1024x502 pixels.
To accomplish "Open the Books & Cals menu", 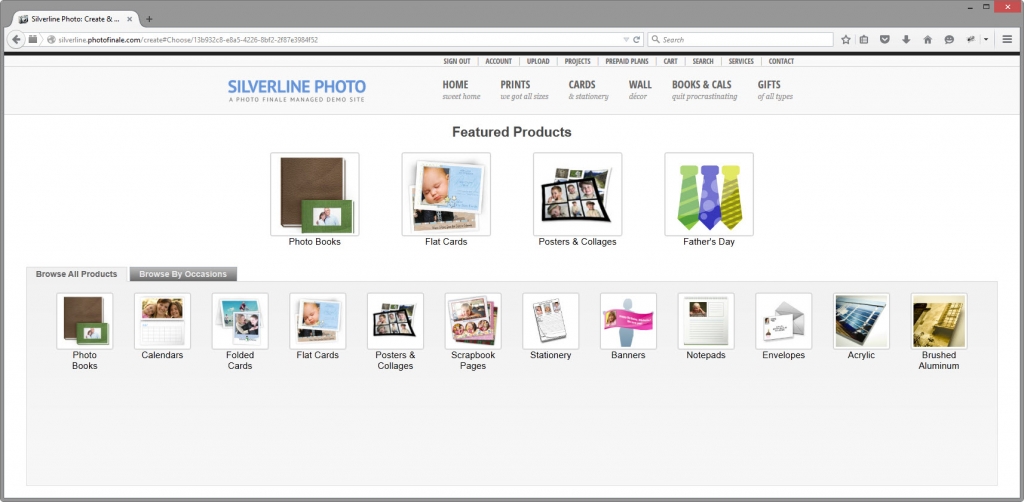I will click(x=704, y=90).
